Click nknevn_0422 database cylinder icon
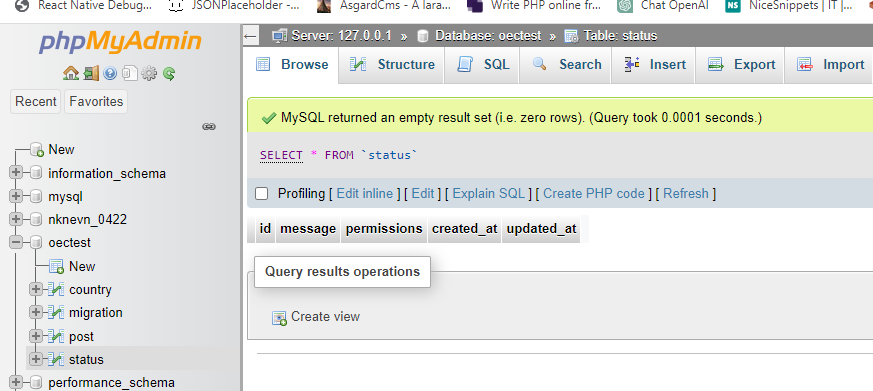This screenshot has height=391, width=873. click(x=36, y=219)
